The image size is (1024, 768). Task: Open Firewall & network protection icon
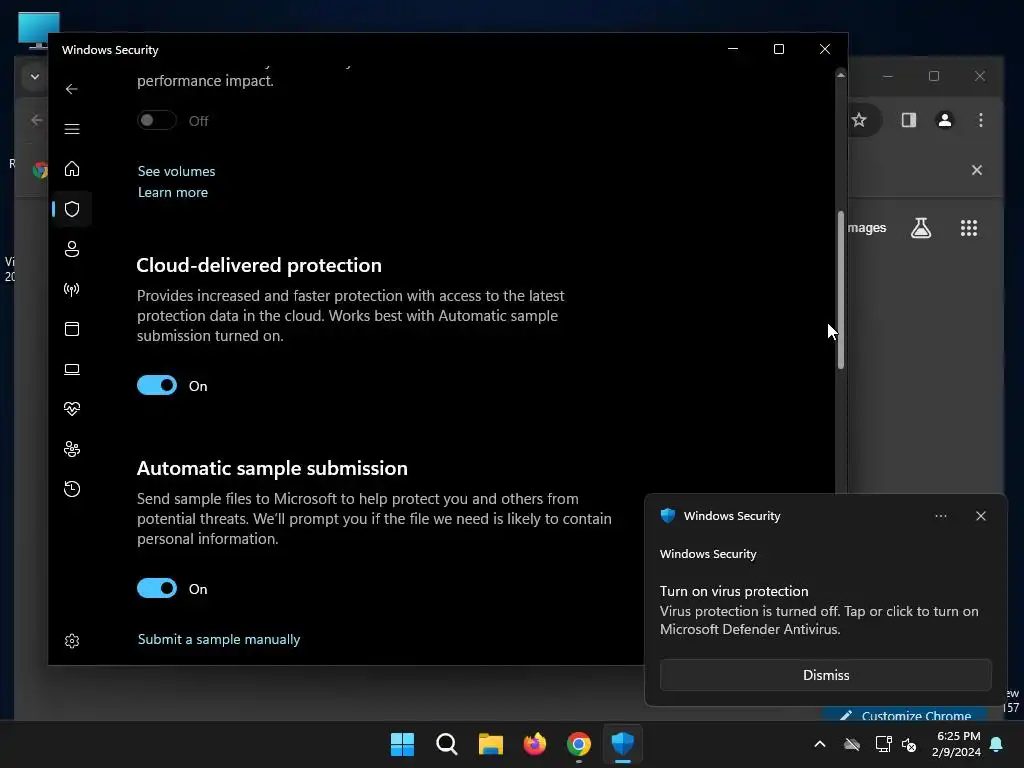[x=72, y=289]
